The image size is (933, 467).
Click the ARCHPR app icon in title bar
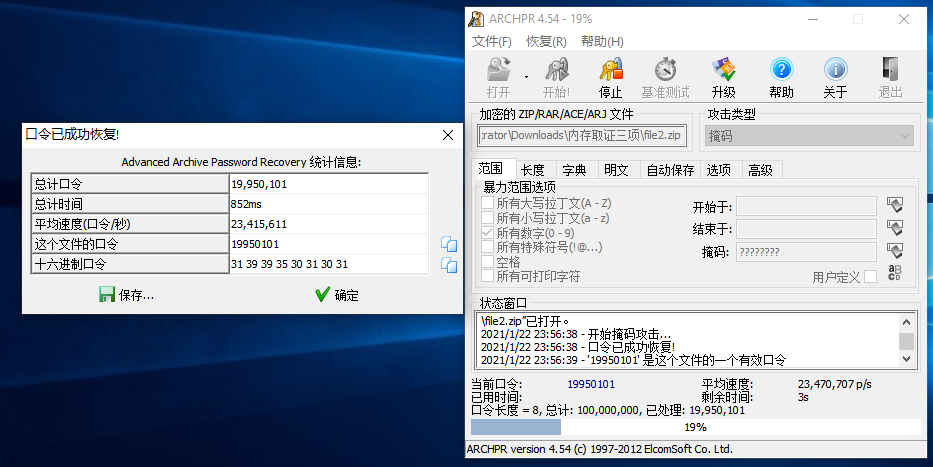(x=476, y=19)
